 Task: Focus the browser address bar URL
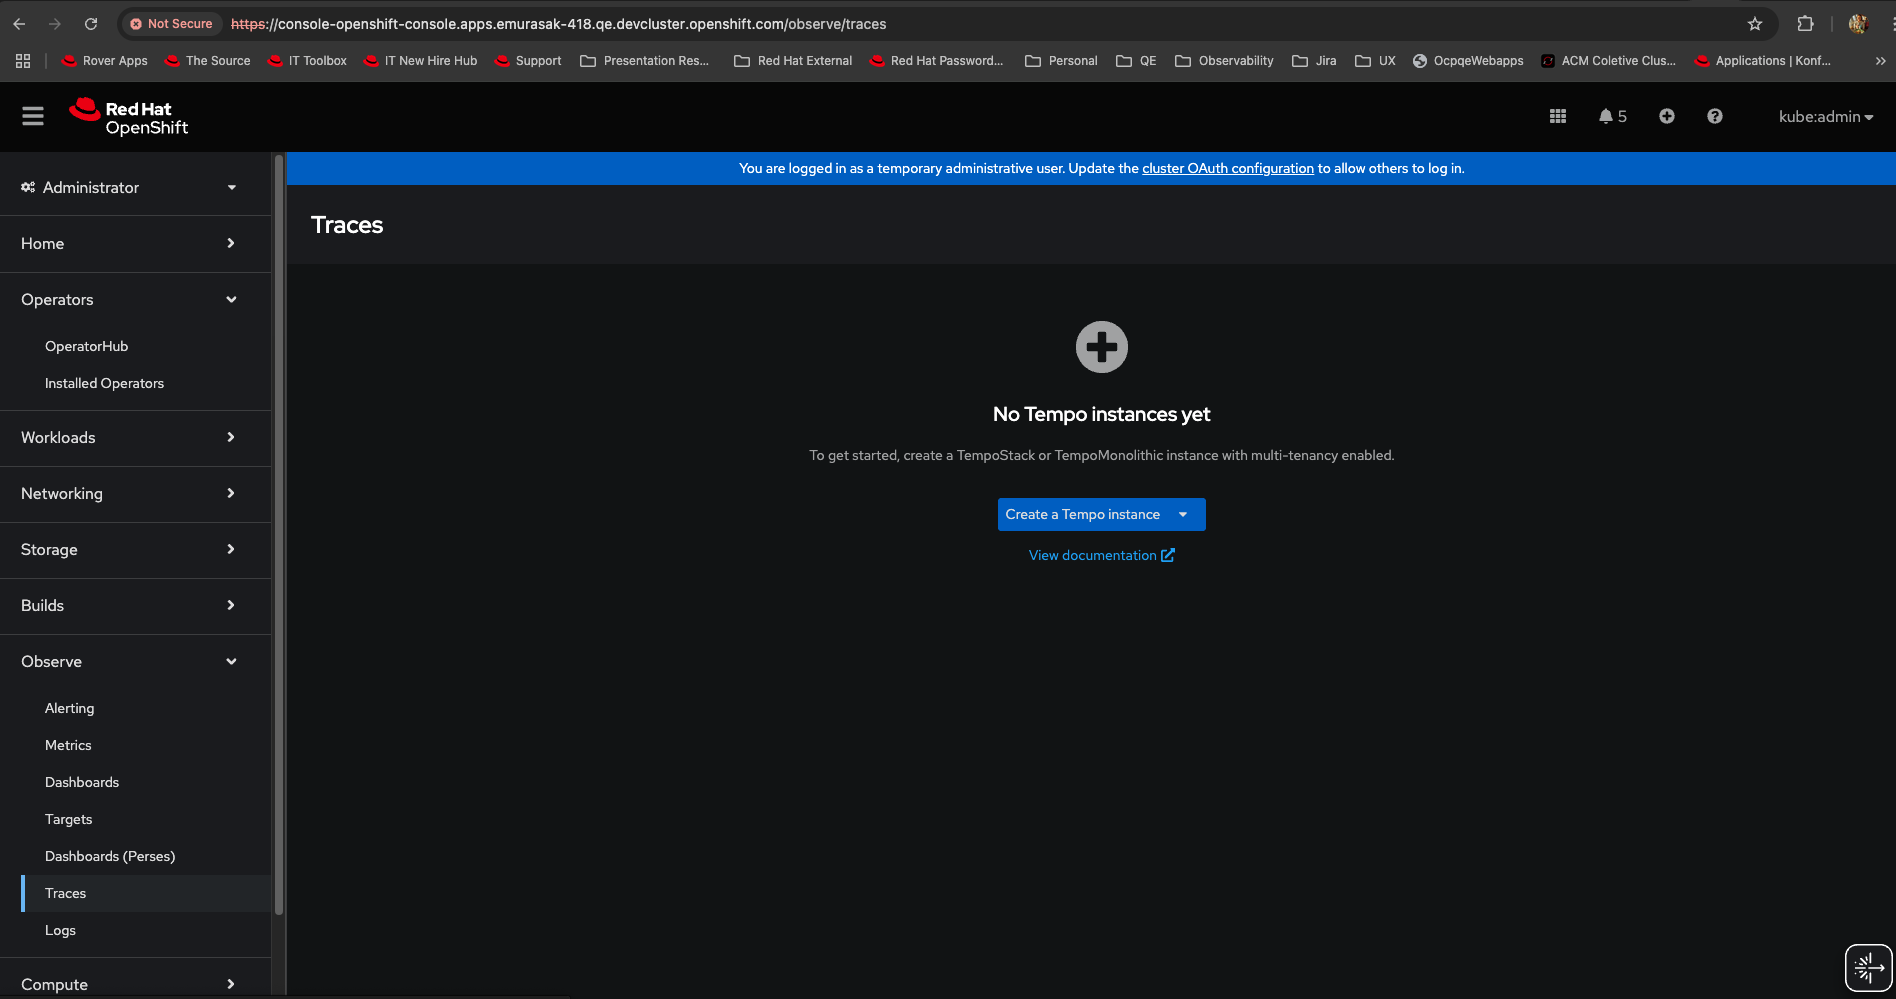558,24
